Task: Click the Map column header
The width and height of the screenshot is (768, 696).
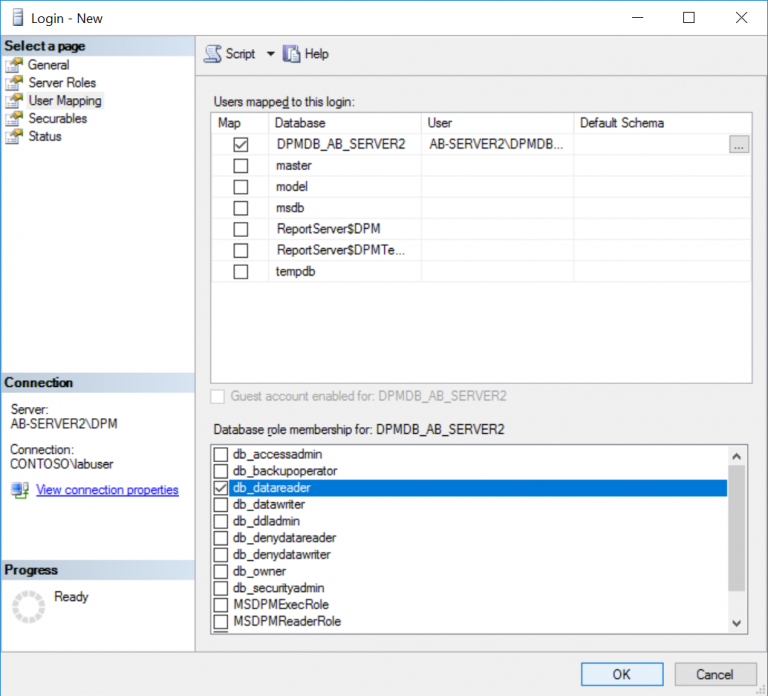Action: [240, 123]
